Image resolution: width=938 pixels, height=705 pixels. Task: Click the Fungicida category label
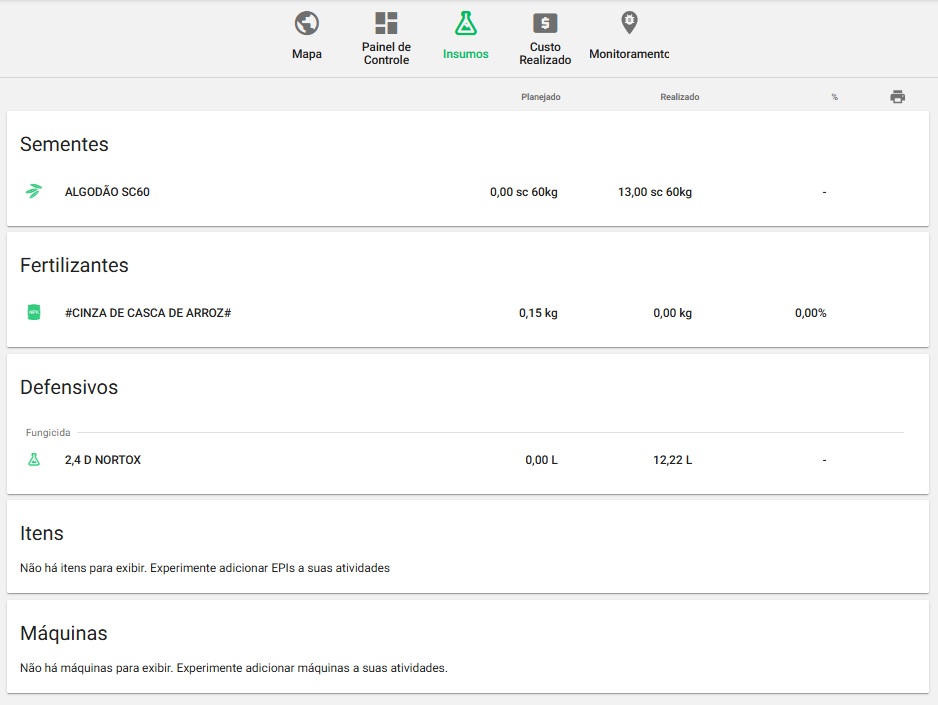[48, 433]
